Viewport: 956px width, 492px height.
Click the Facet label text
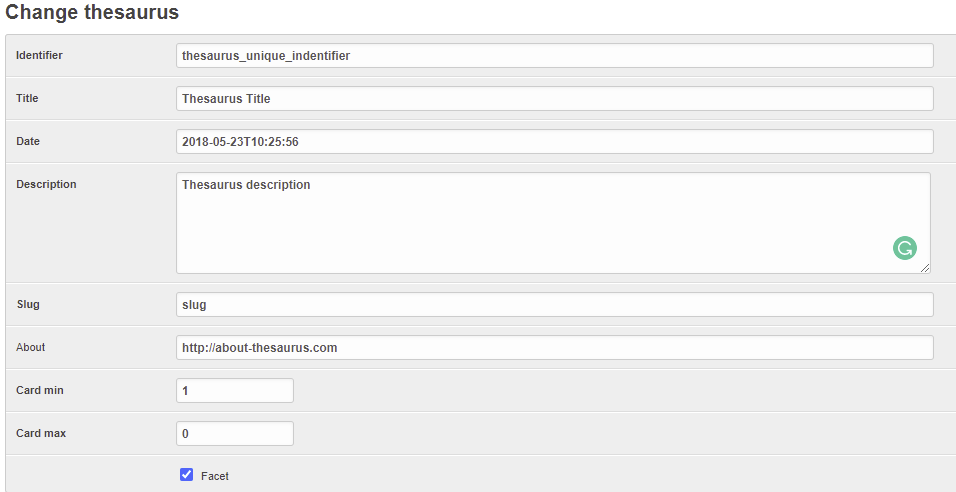point(215,476)
